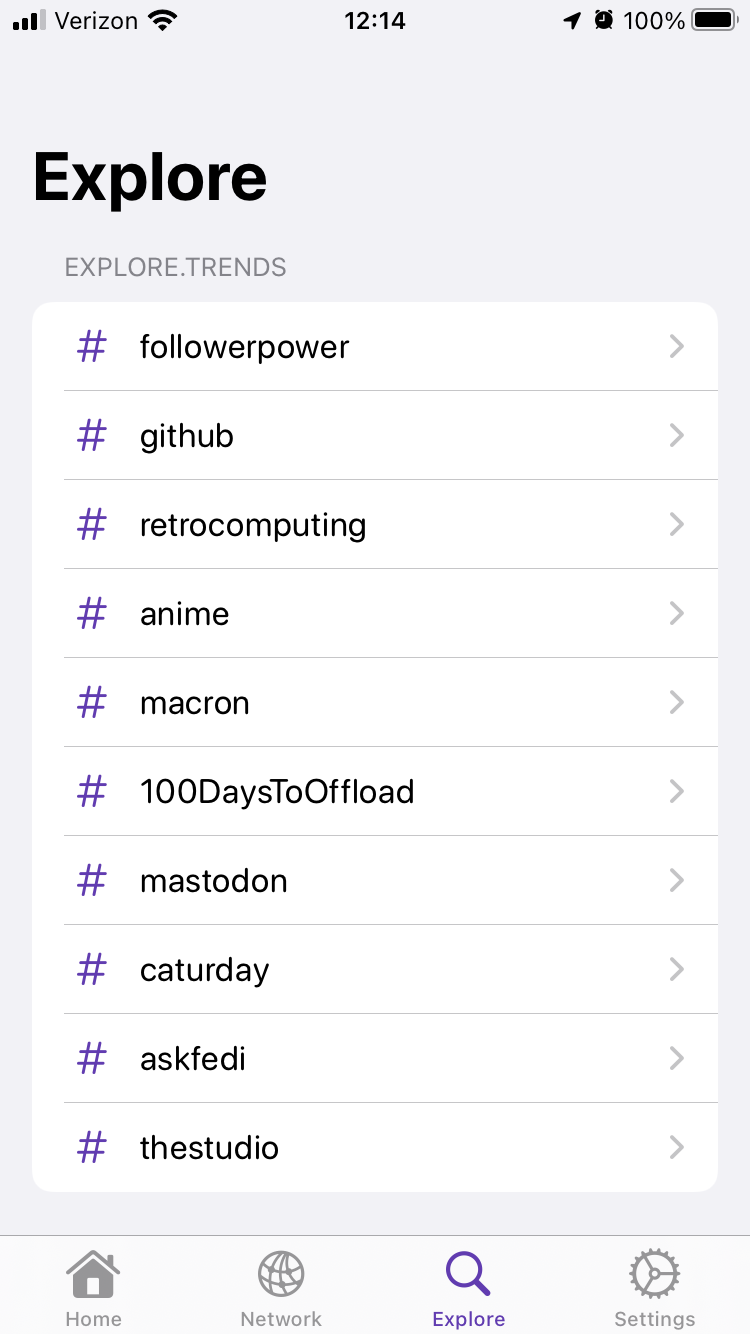Tap the battery indicator in status bar
Image resolution: width=750 pixels, height=1334 pixels.
click(x=715, y=20)
